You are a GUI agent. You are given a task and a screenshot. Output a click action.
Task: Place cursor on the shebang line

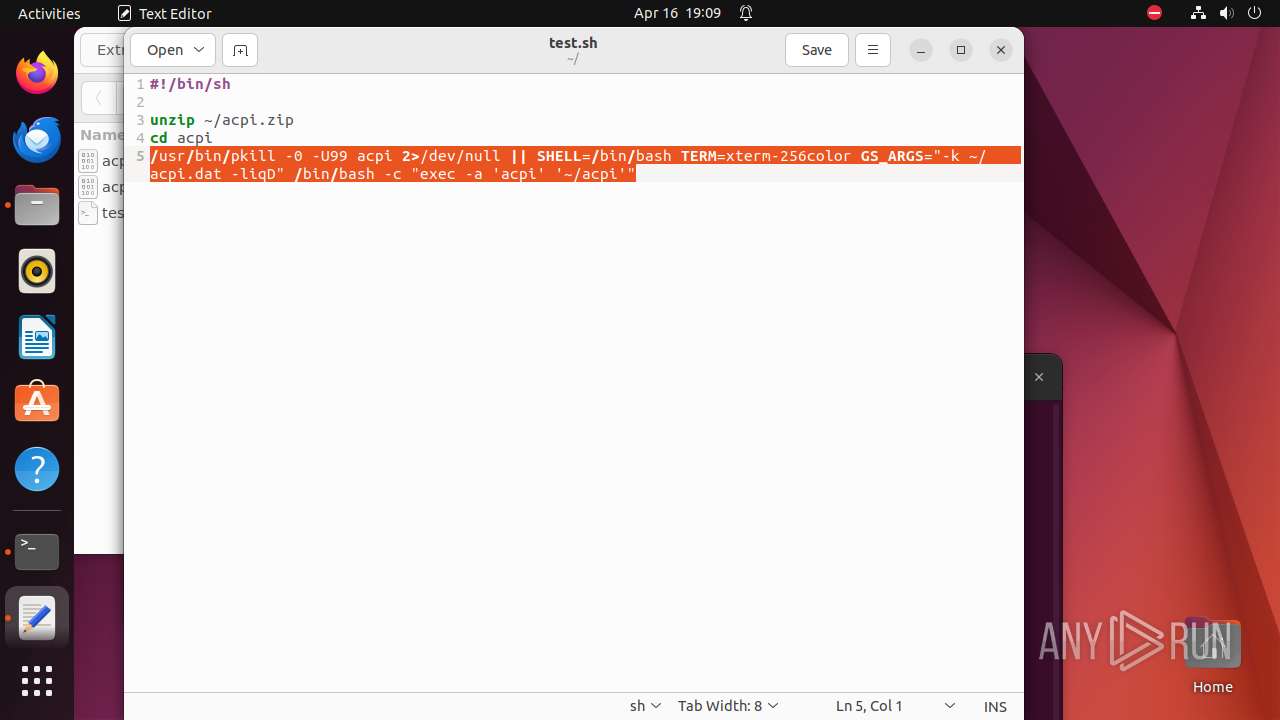[x=190, y=84]
